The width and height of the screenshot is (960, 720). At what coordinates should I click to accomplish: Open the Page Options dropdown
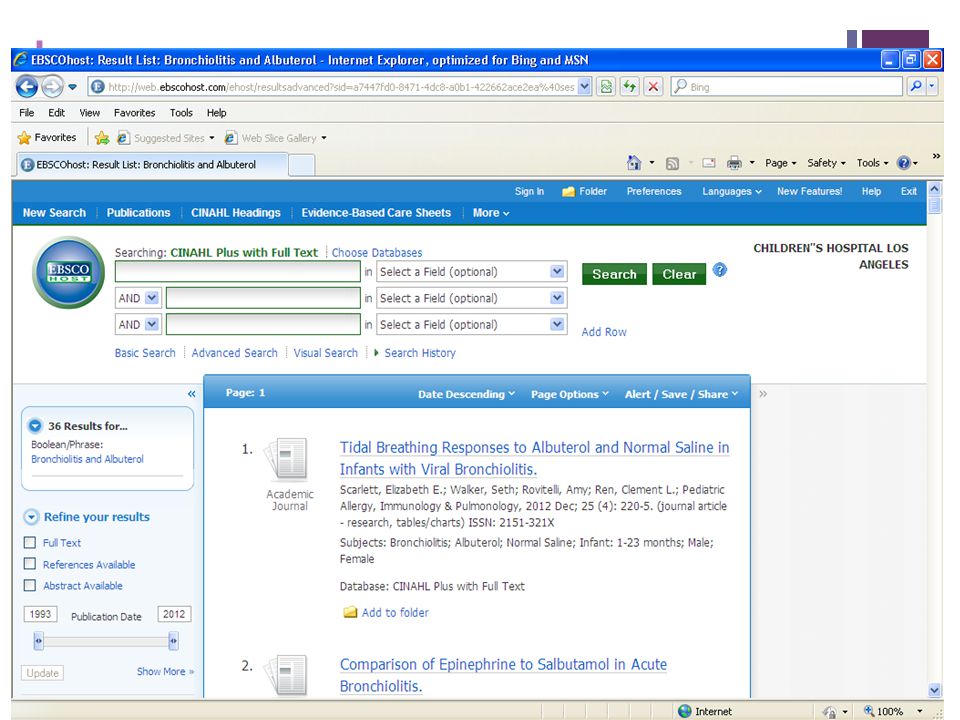click(x=570, y=394)
